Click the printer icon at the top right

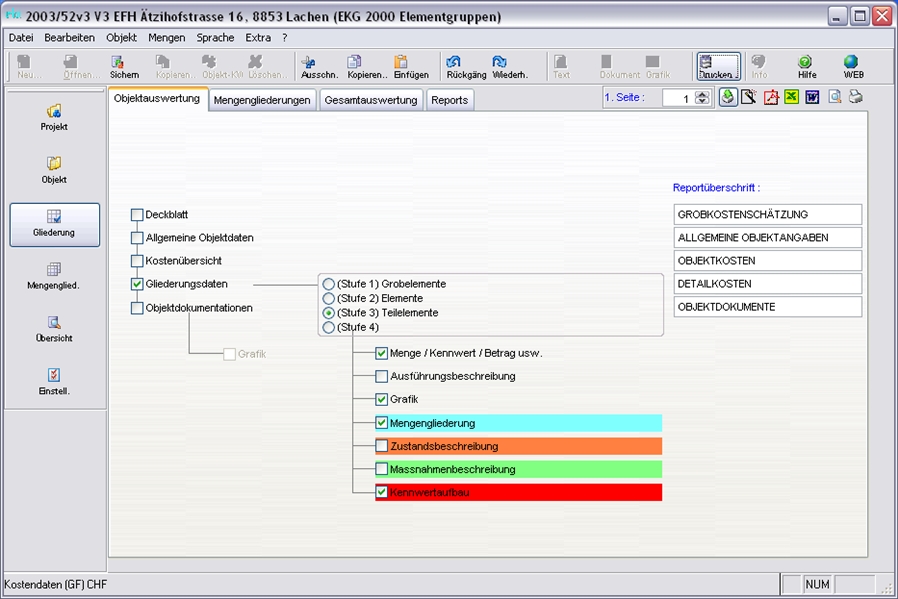point(856,97)
